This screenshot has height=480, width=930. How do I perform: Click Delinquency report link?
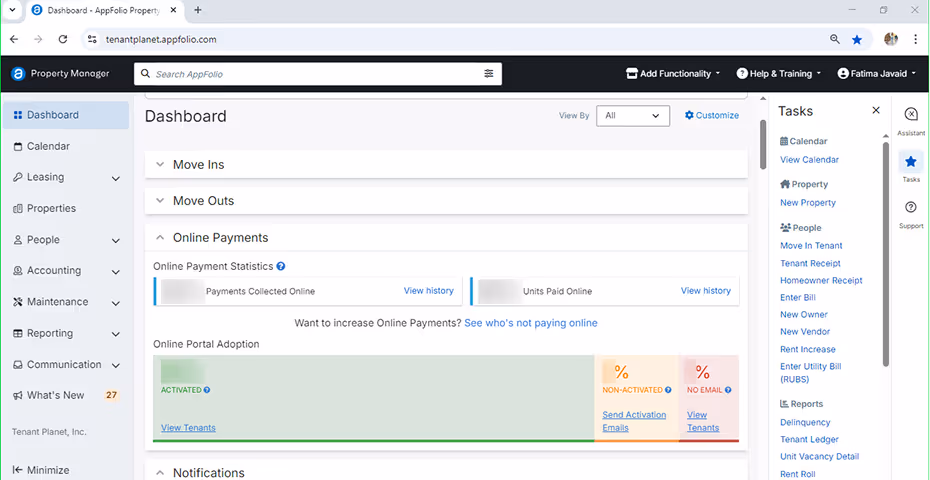point(805,422)
